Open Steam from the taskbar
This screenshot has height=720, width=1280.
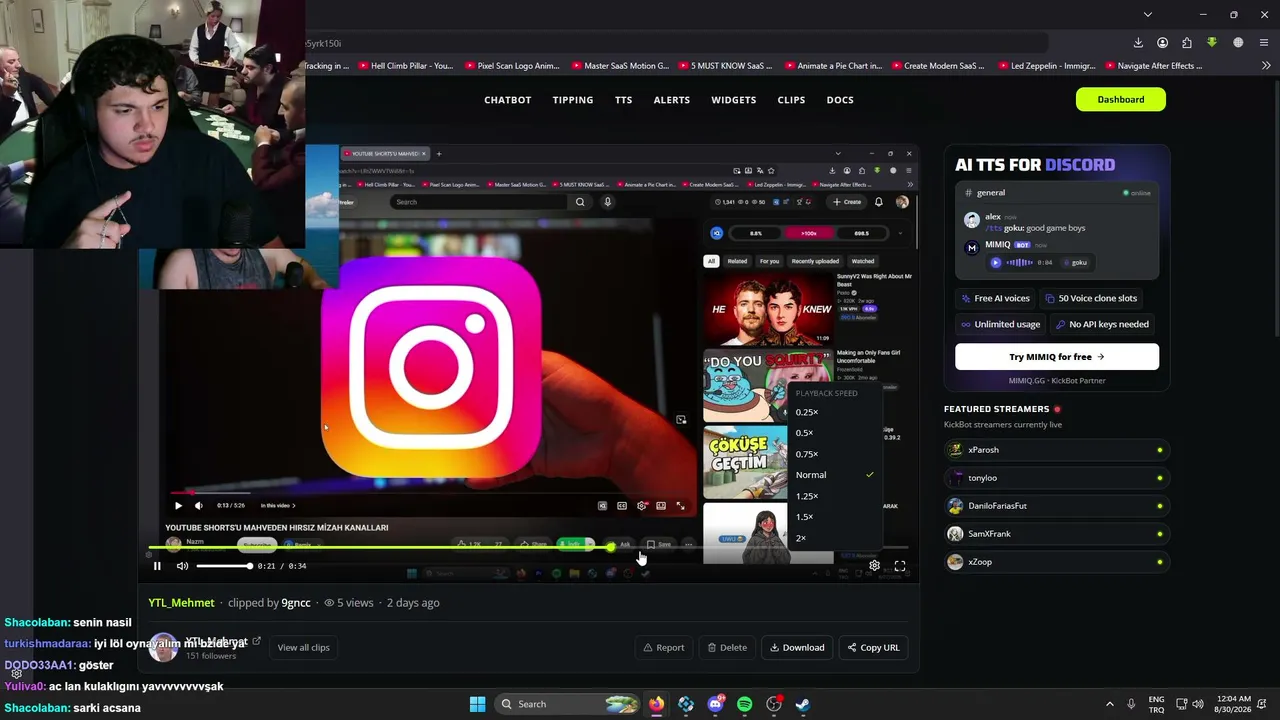[803, 704]
